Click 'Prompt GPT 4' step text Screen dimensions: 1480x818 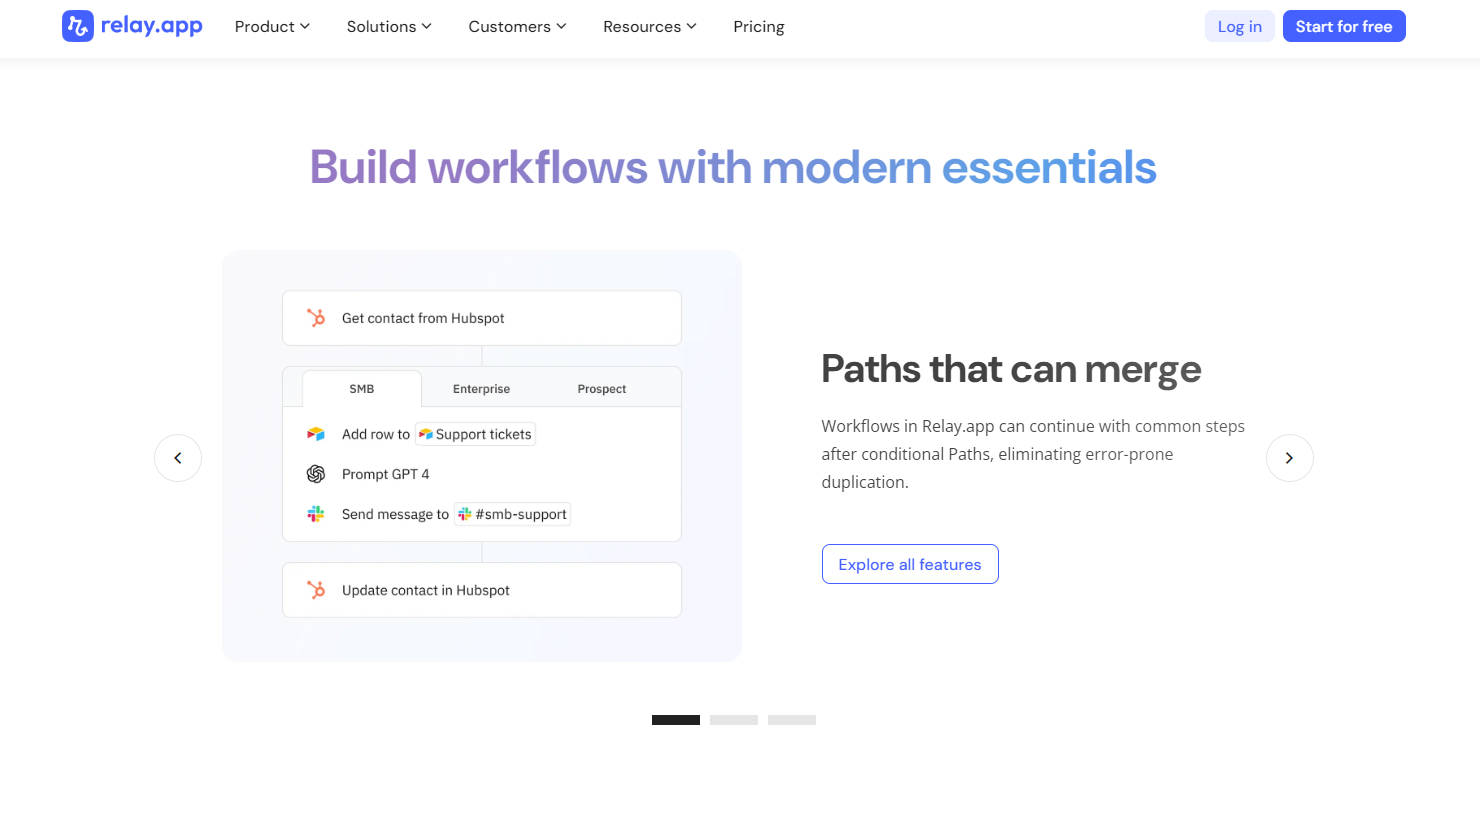386,474
